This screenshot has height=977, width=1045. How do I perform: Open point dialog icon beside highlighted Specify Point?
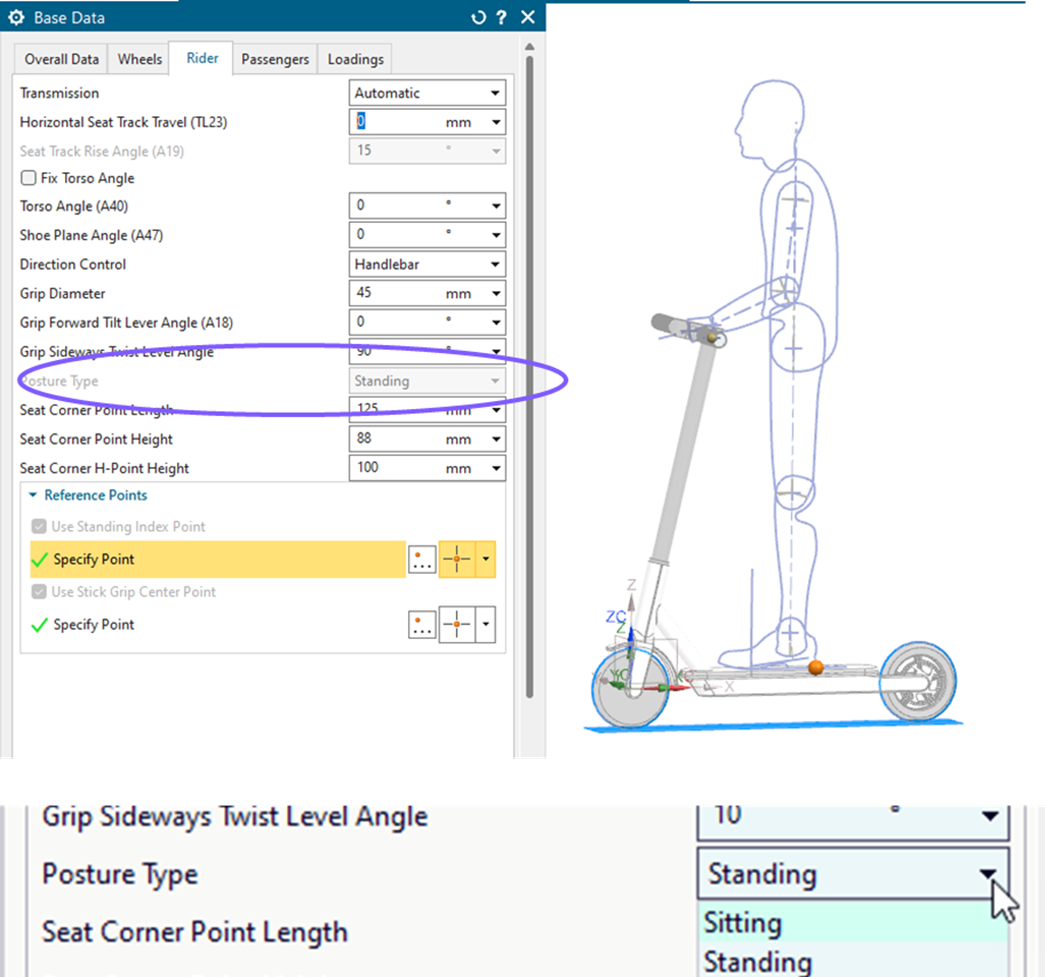point(422,560)
